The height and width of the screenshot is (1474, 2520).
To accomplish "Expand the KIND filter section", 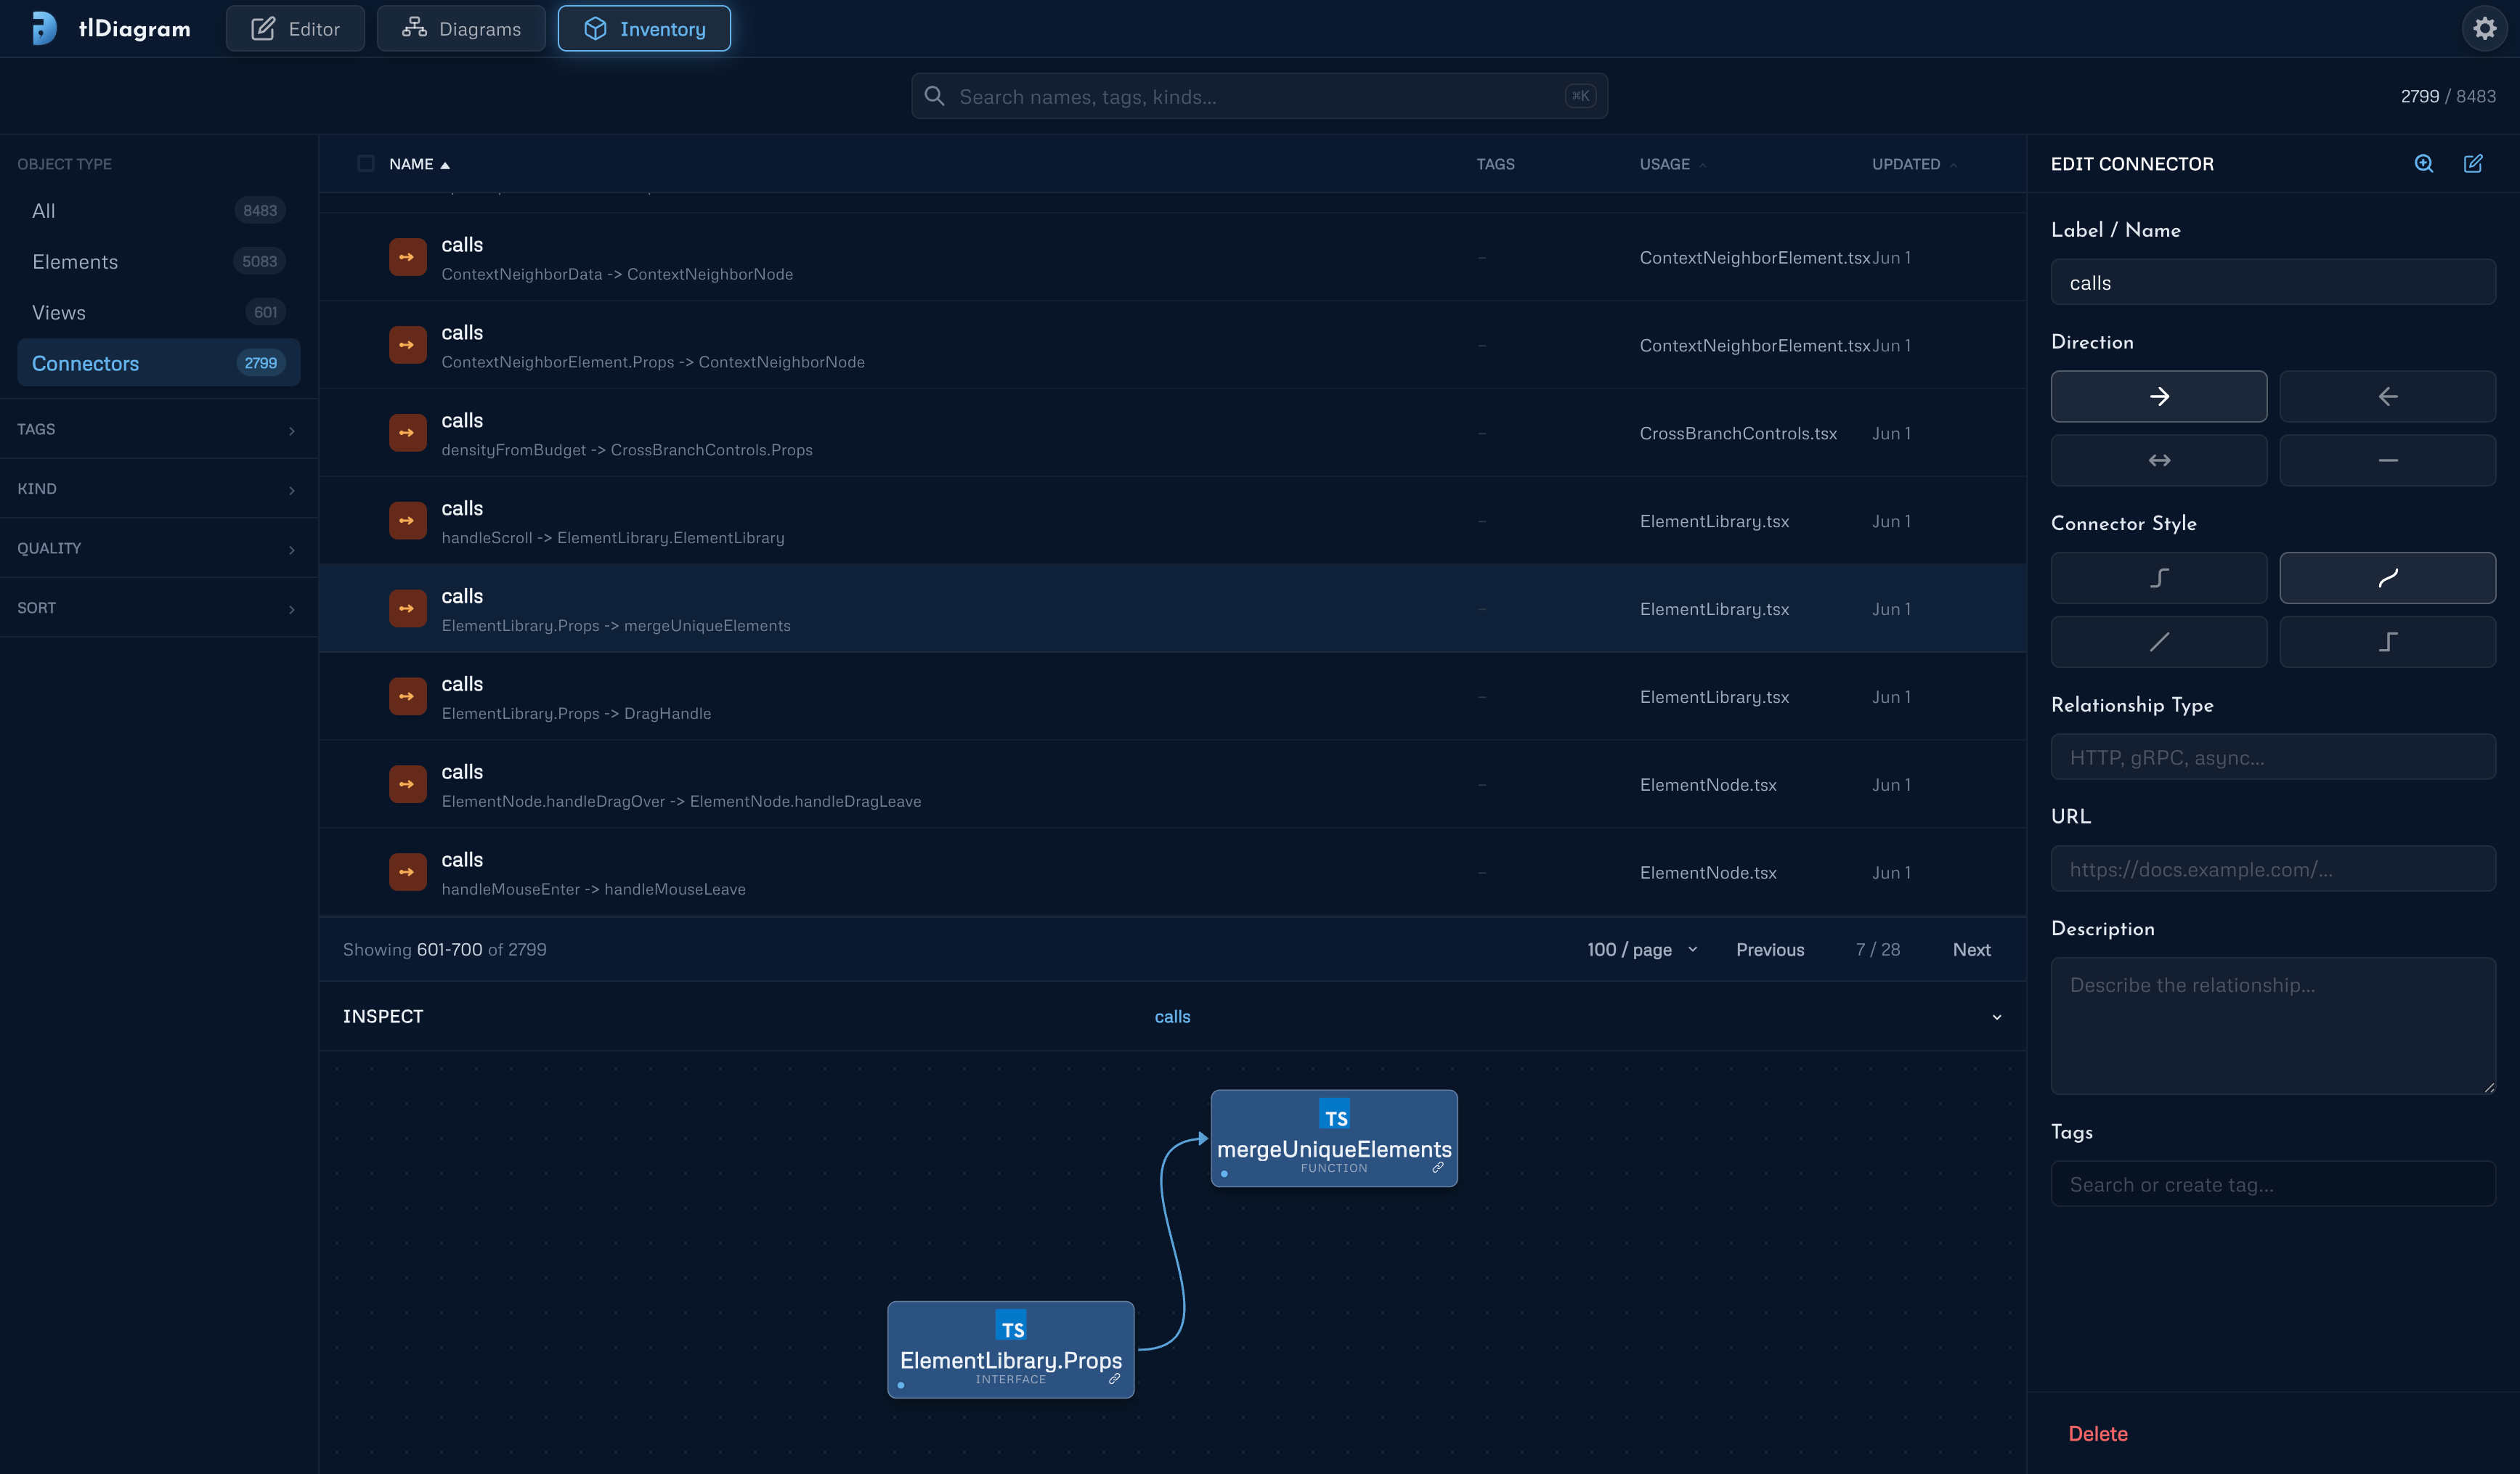I will pos(159,489).
